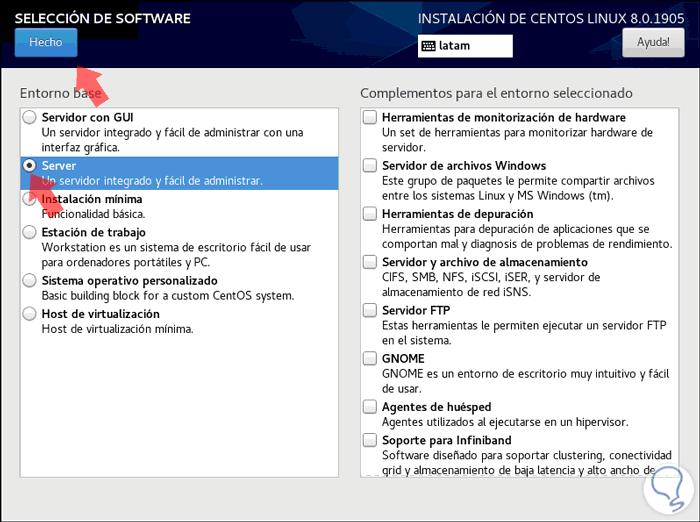Check Servidor y archivo de almacenamiento
The height and width of the screenshot is (522, 700).
point(370,262)
